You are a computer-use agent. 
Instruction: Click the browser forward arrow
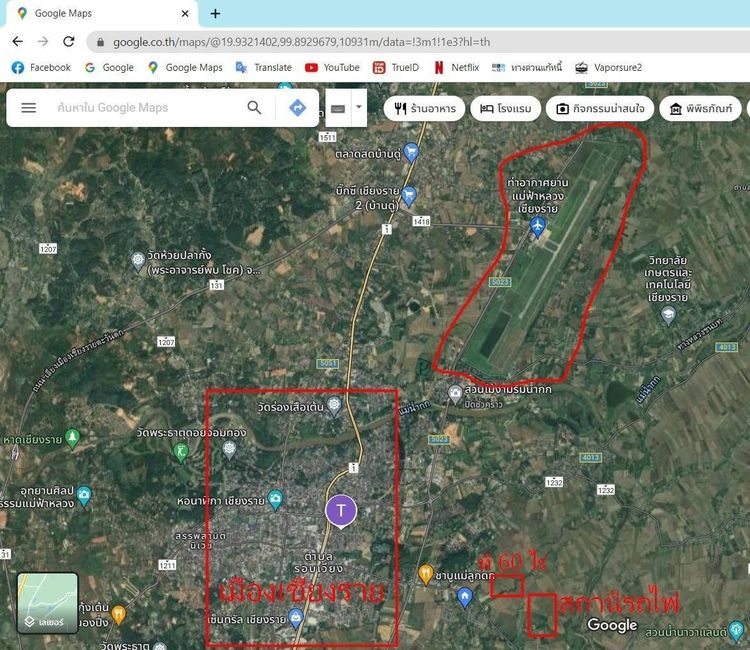[x=43, y=42]
